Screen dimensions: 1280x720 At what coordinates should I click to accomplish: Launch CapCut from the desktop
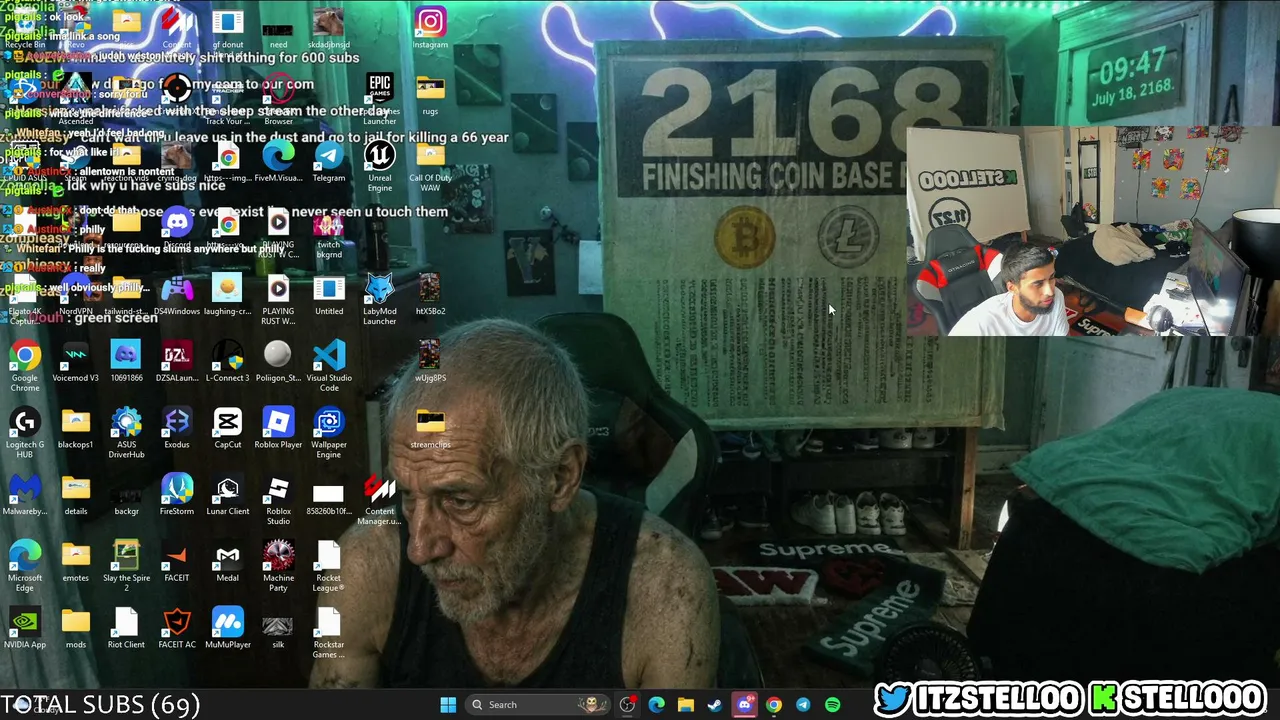tap(227, 429)
